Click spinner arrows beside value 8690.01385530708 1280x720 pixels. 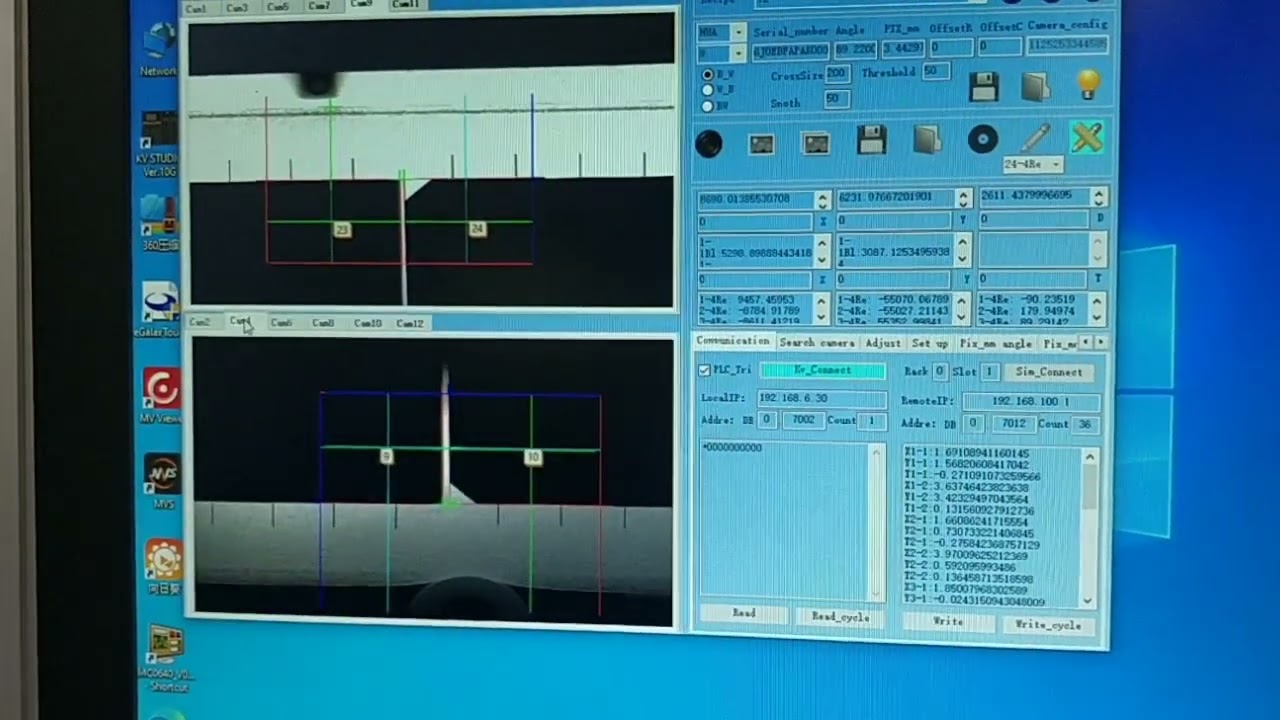(x=822, y=200)
